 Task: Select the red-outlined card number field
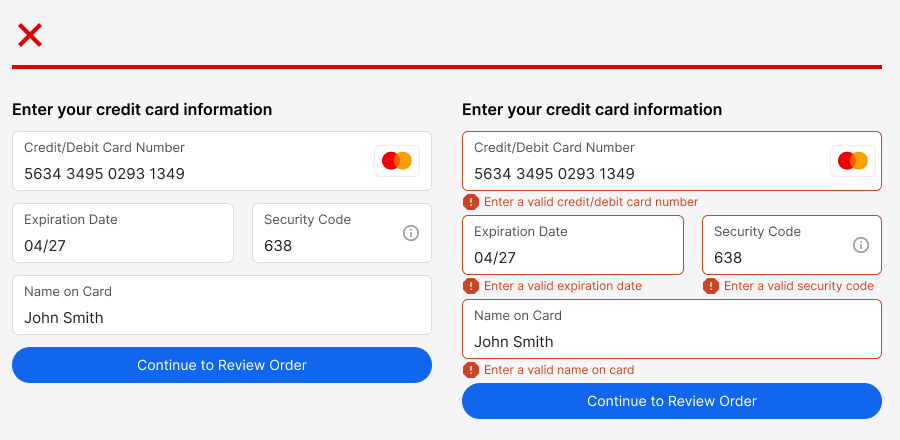click(x=640, y=162)
